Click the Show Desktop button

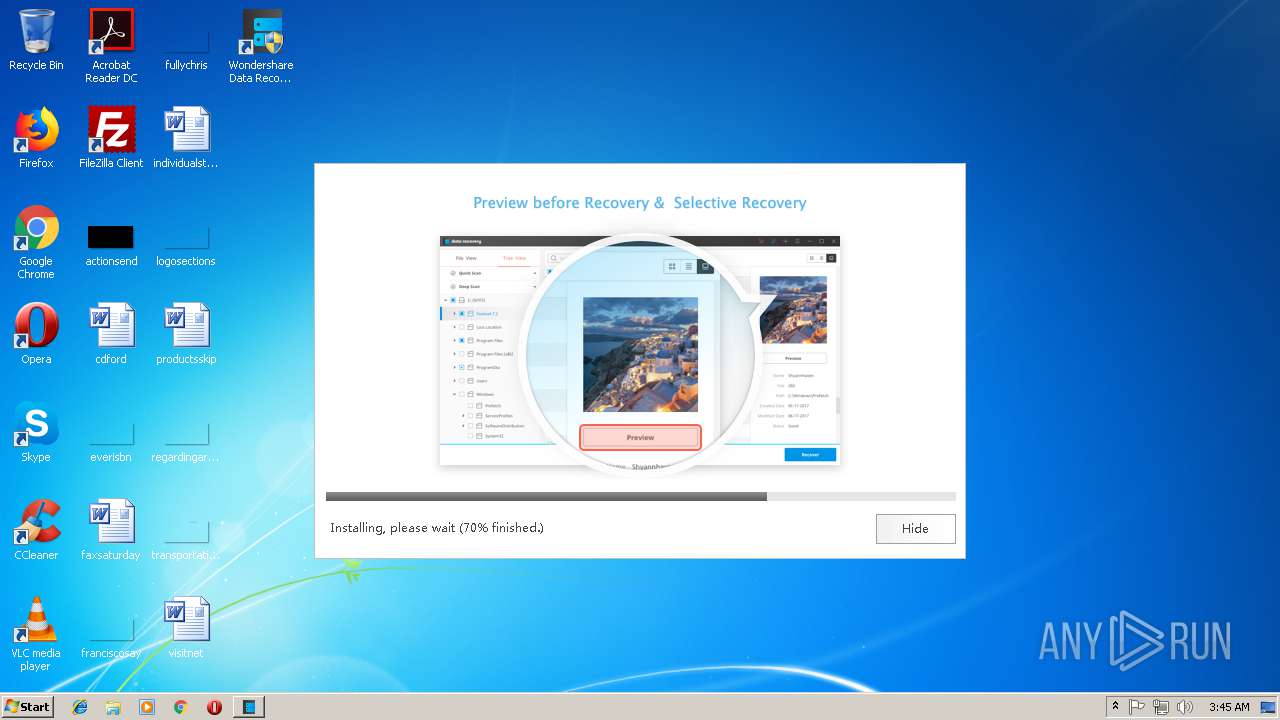(1269, 707)
